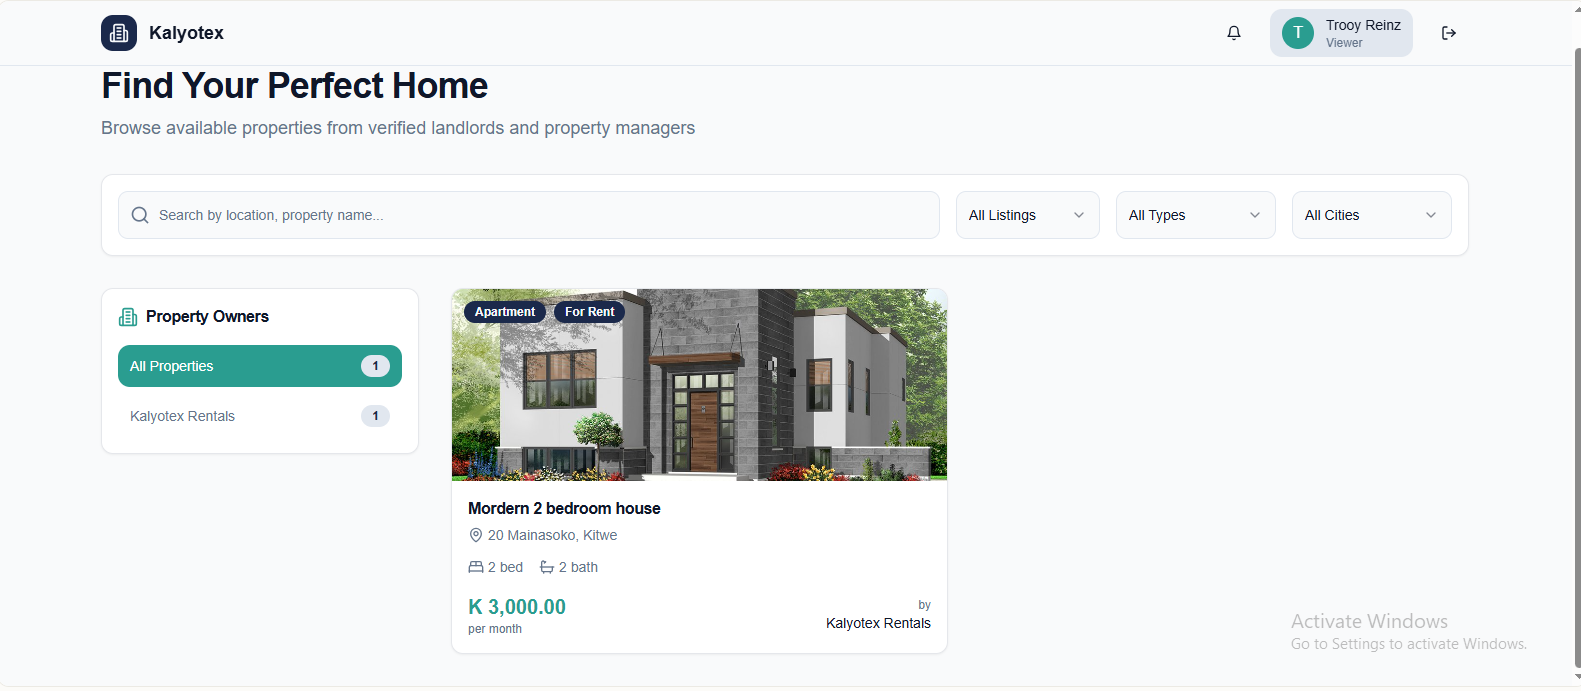Click the bathtub icon on the listing
The height and width of the screenshot is (691, 1581).
coord(547,567)
